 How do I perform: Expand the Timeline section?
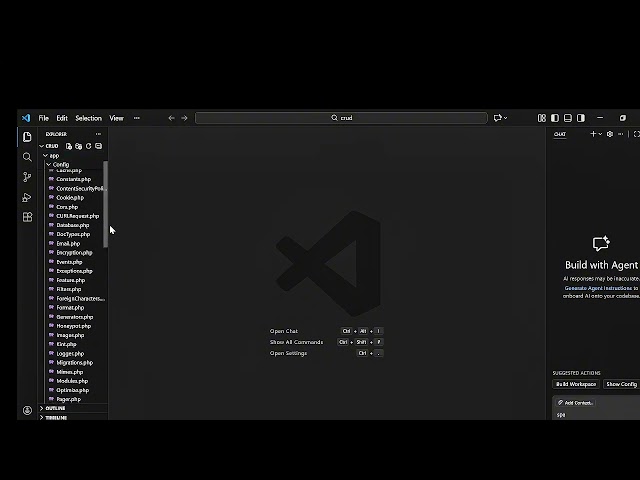56,418
